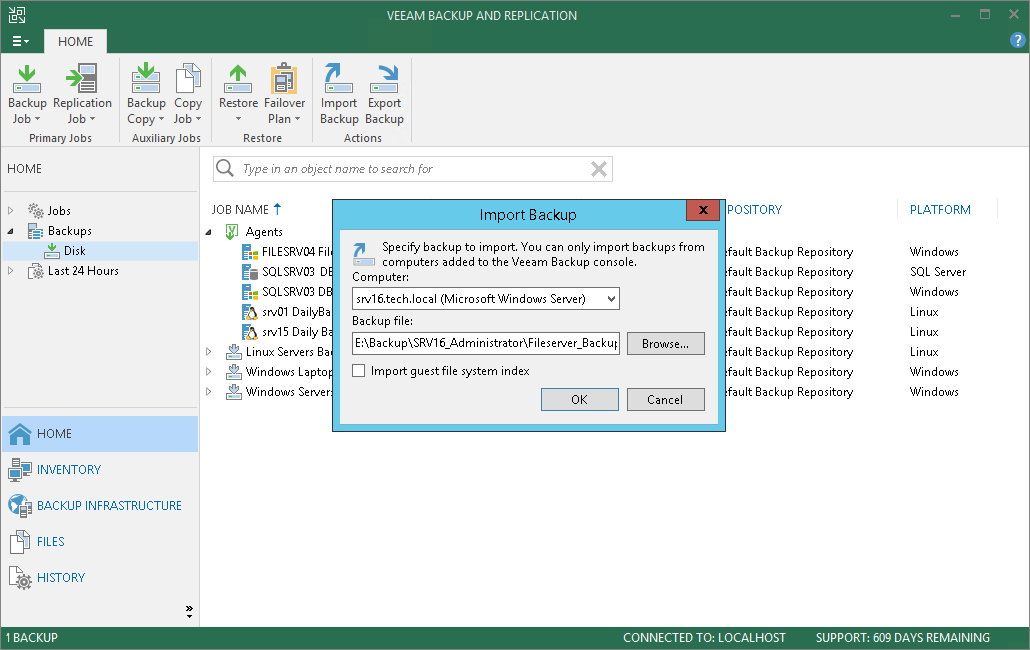Viewport: 1030px width, 650px height.
Task: Close the Import Backup dialog
Action: 703,210
